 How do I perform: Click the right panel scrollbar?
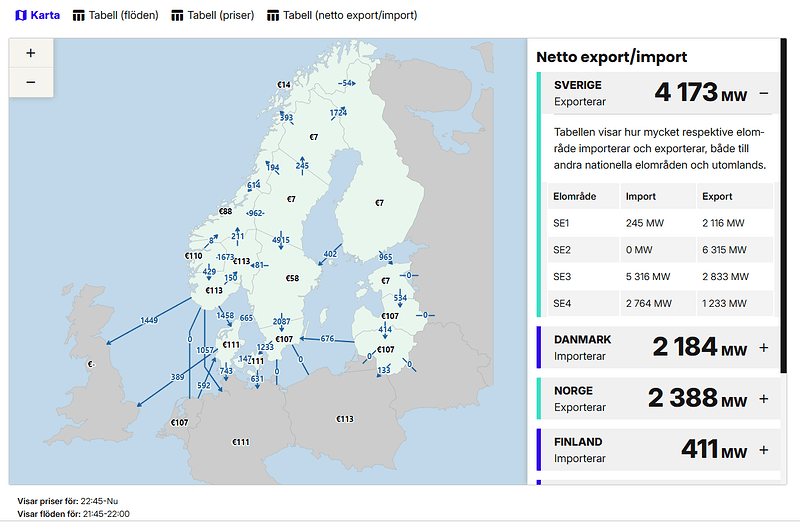(784, 205)
